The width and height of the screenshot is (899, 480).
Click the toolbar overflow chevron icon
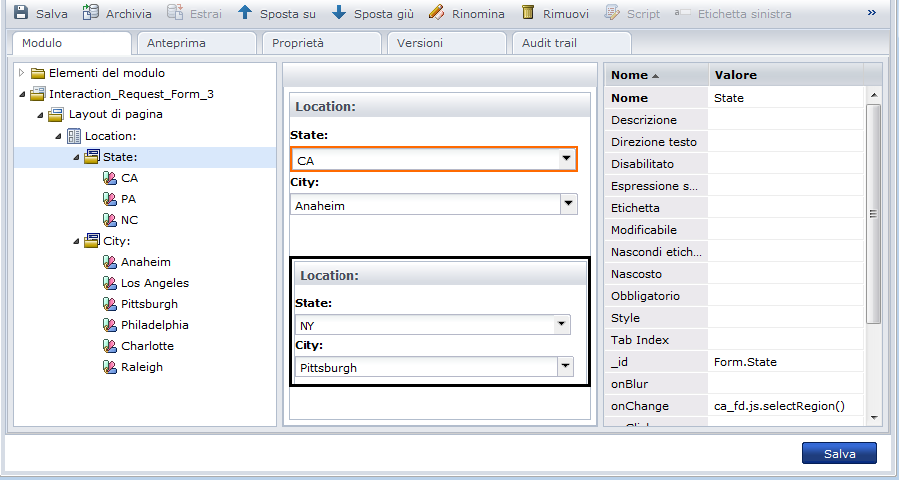872,13
